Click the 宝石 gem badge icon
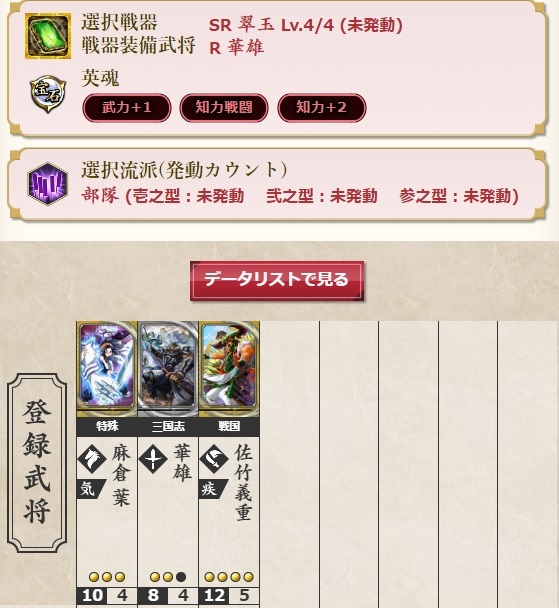 coord(48,93)
